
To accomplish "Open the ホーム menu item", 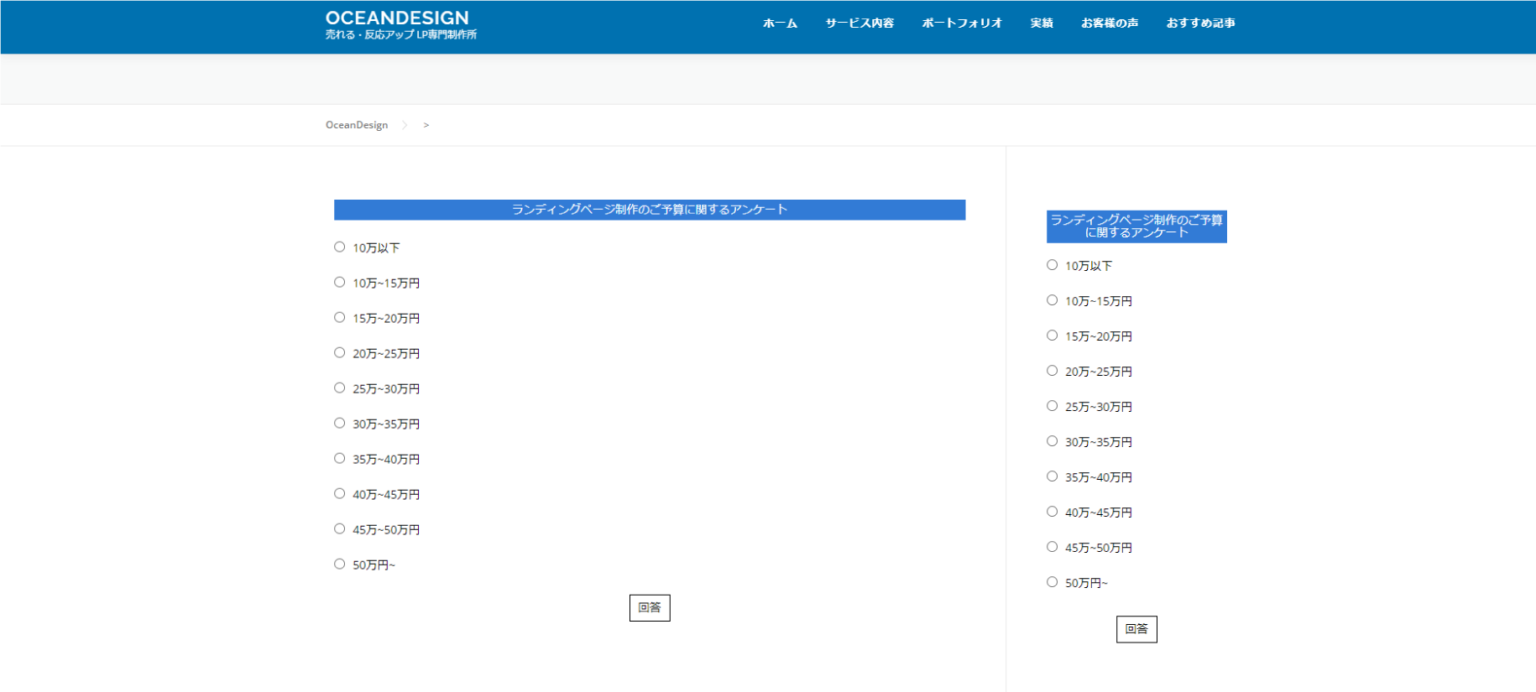I will pyautogui.click(x=780, y=22).
